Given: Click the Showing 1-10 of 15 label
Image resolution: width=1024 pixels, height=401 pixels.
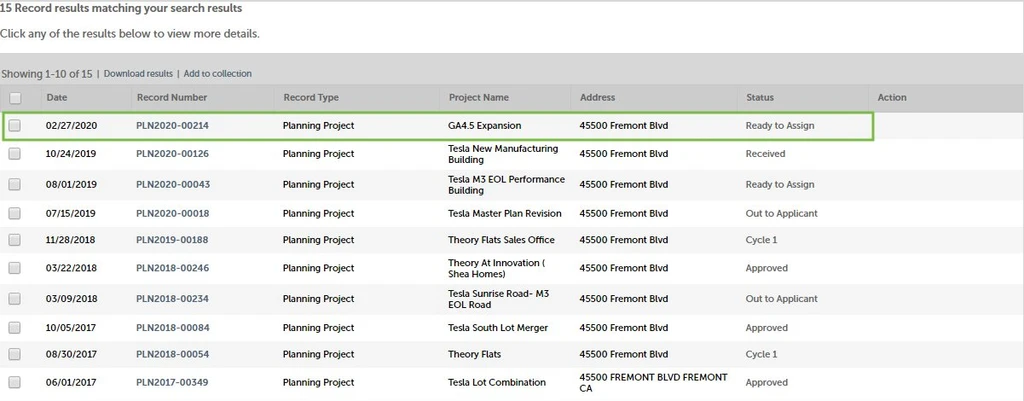Looking at the screenshot, I should click(x=46, y=74).
